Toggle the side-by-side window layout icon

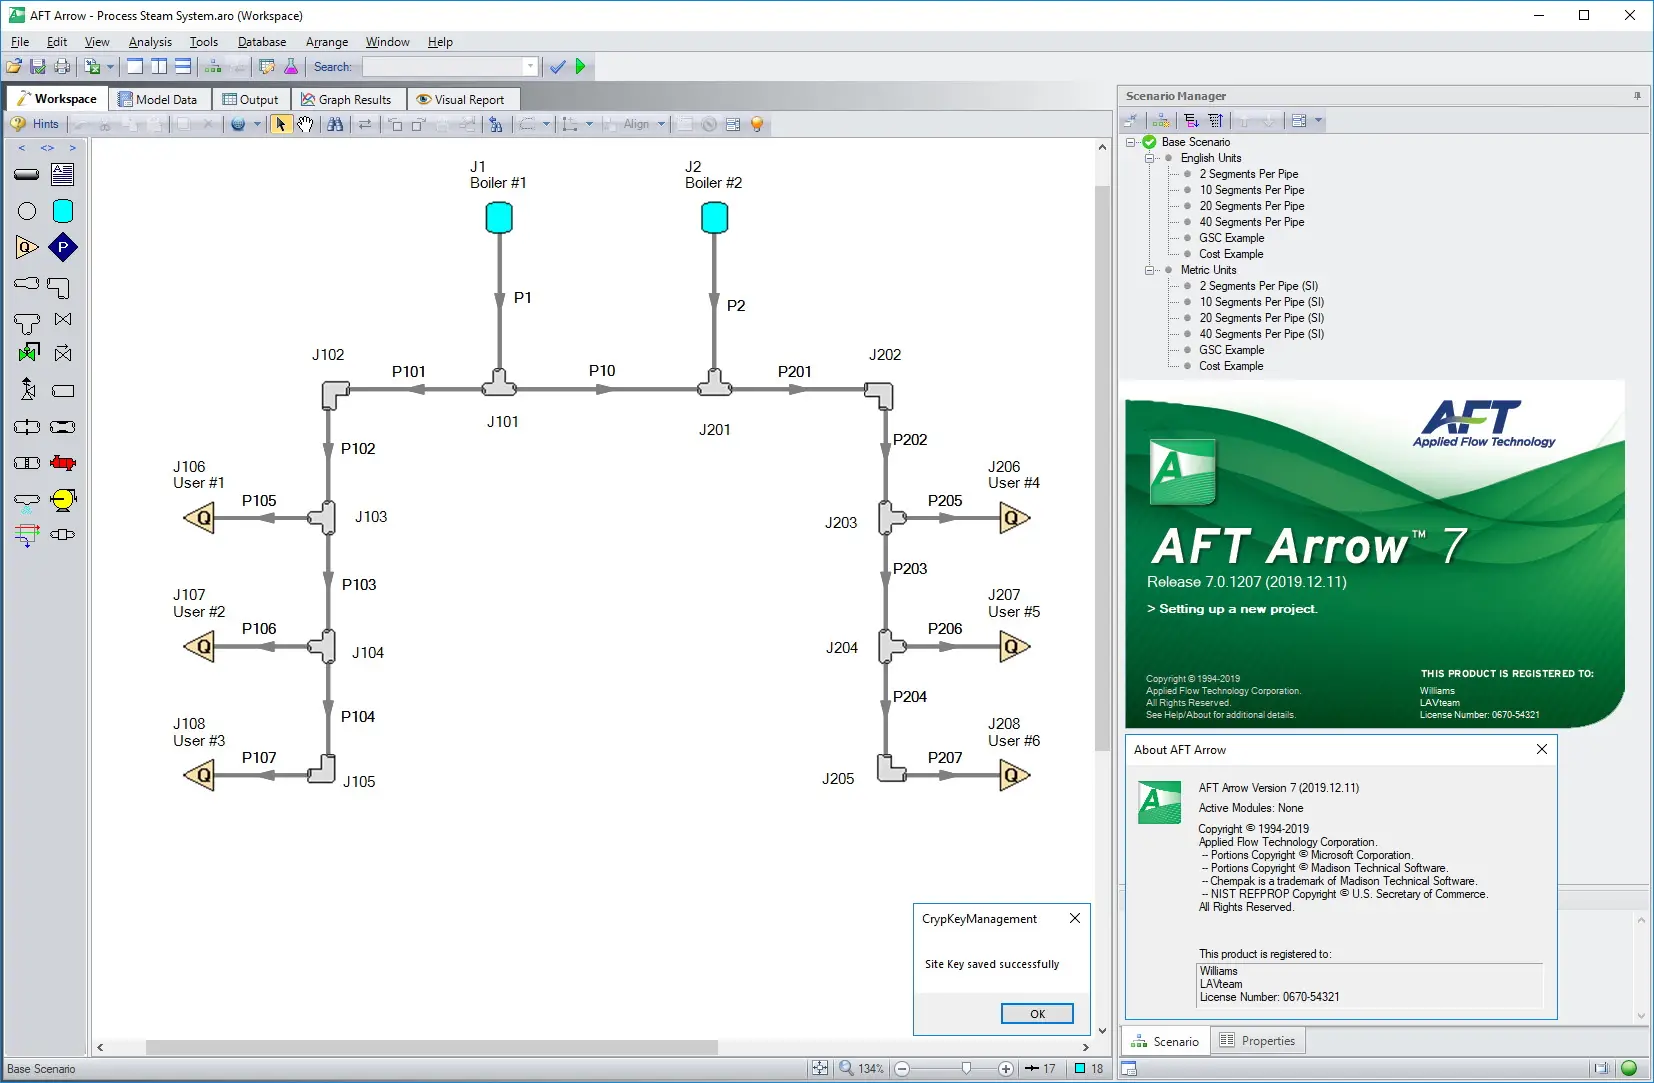tap(159, 67)
